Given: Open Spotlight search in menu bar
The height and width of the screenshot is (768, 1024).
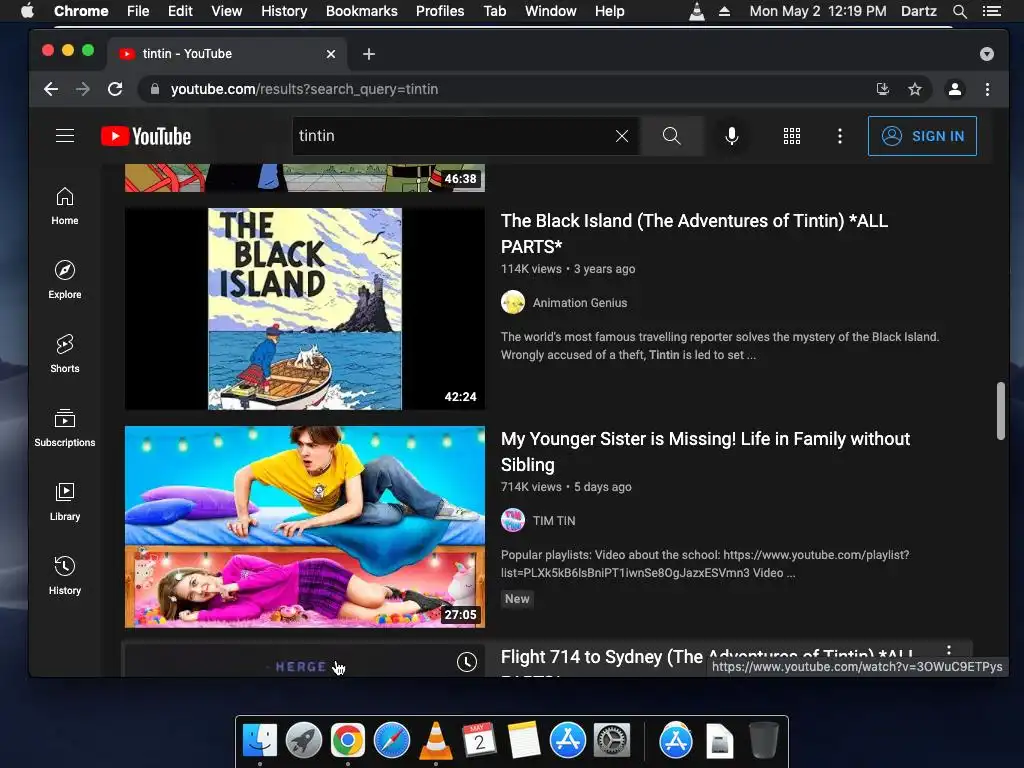Looking at the screenshot, I should (959, 11).
